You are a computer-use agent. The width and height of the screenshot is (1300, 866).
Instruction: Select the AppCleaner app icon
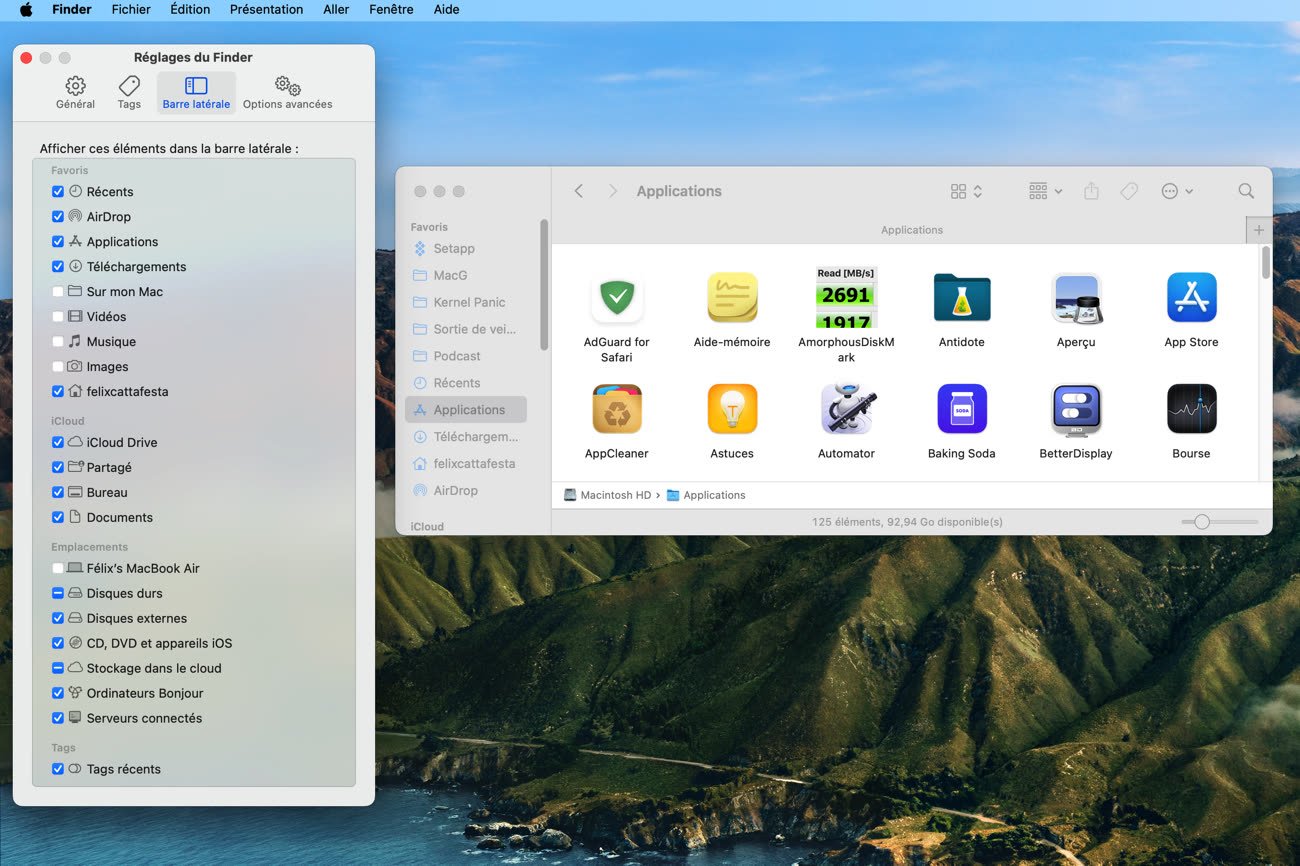617,409
